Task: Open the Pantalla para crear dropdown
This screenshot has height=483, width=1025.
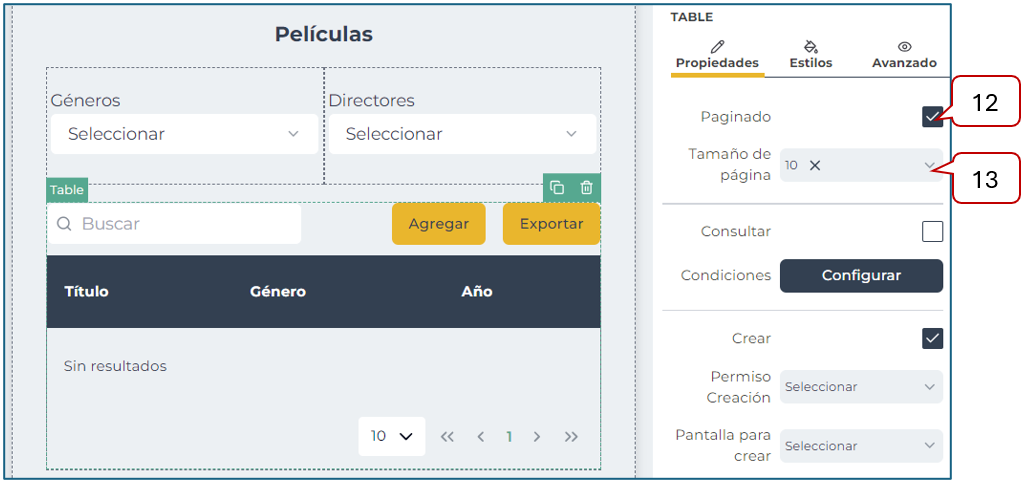Action: (x=861, y=446)
